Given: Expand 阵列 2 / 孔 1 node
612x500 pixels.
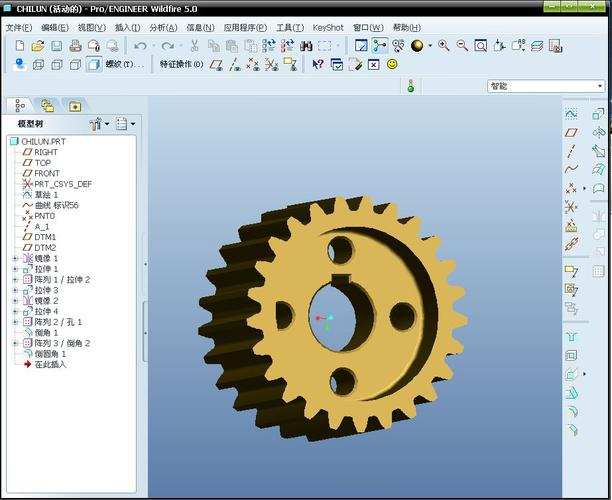Looking at the screenshot, I should [x=15, y=322].
